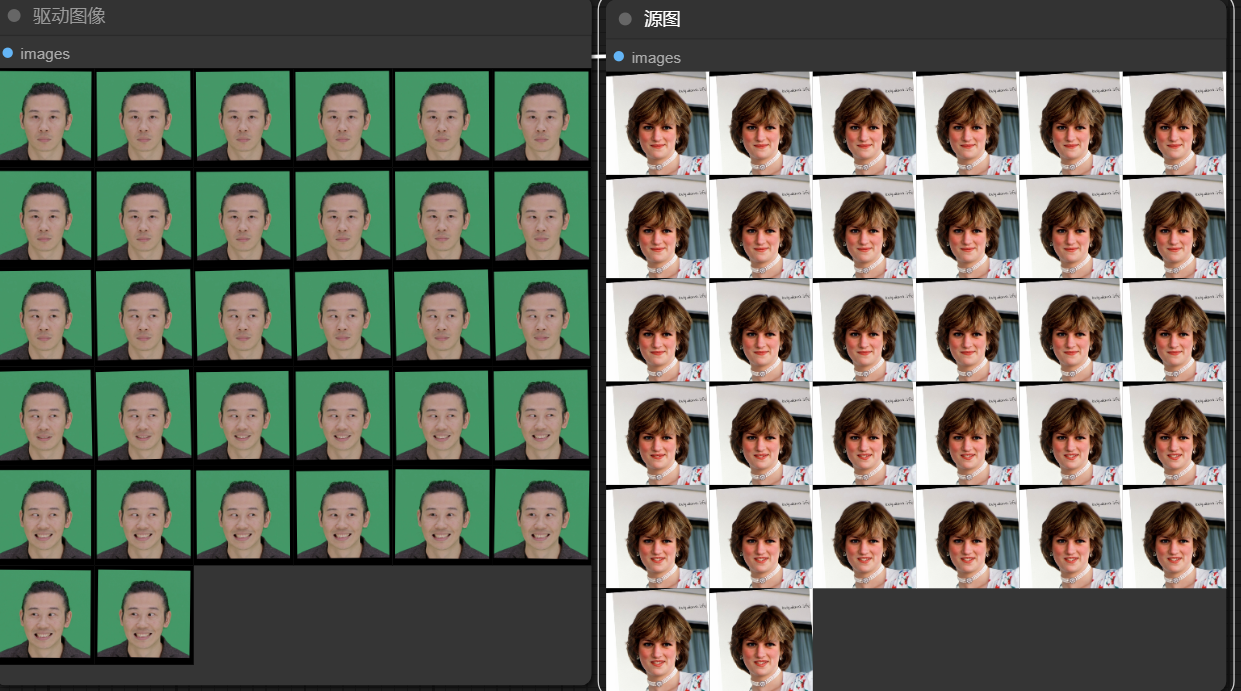Click the images label in 源图 node
Image resolution: width=1241 pixels, height=691 pixels.
click(x=656, y=58)
